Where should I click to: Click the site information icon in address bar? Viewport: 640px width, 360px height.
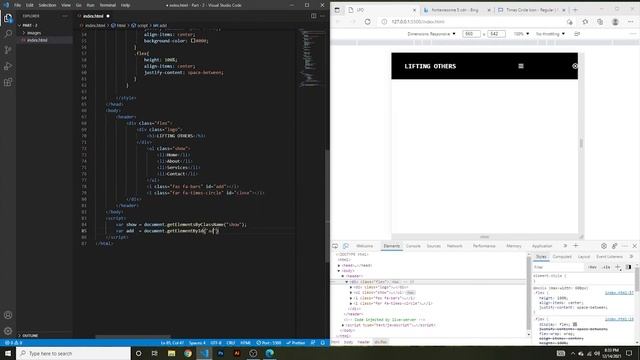[x=384, y=22]
